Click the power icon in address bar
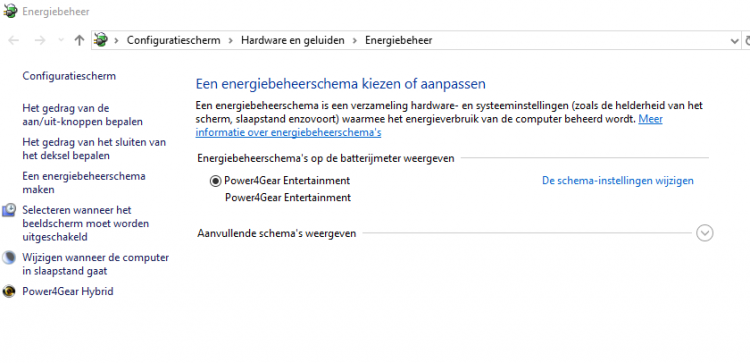Image resolution: width=750 pixels, height=363 pixels. 101,40
